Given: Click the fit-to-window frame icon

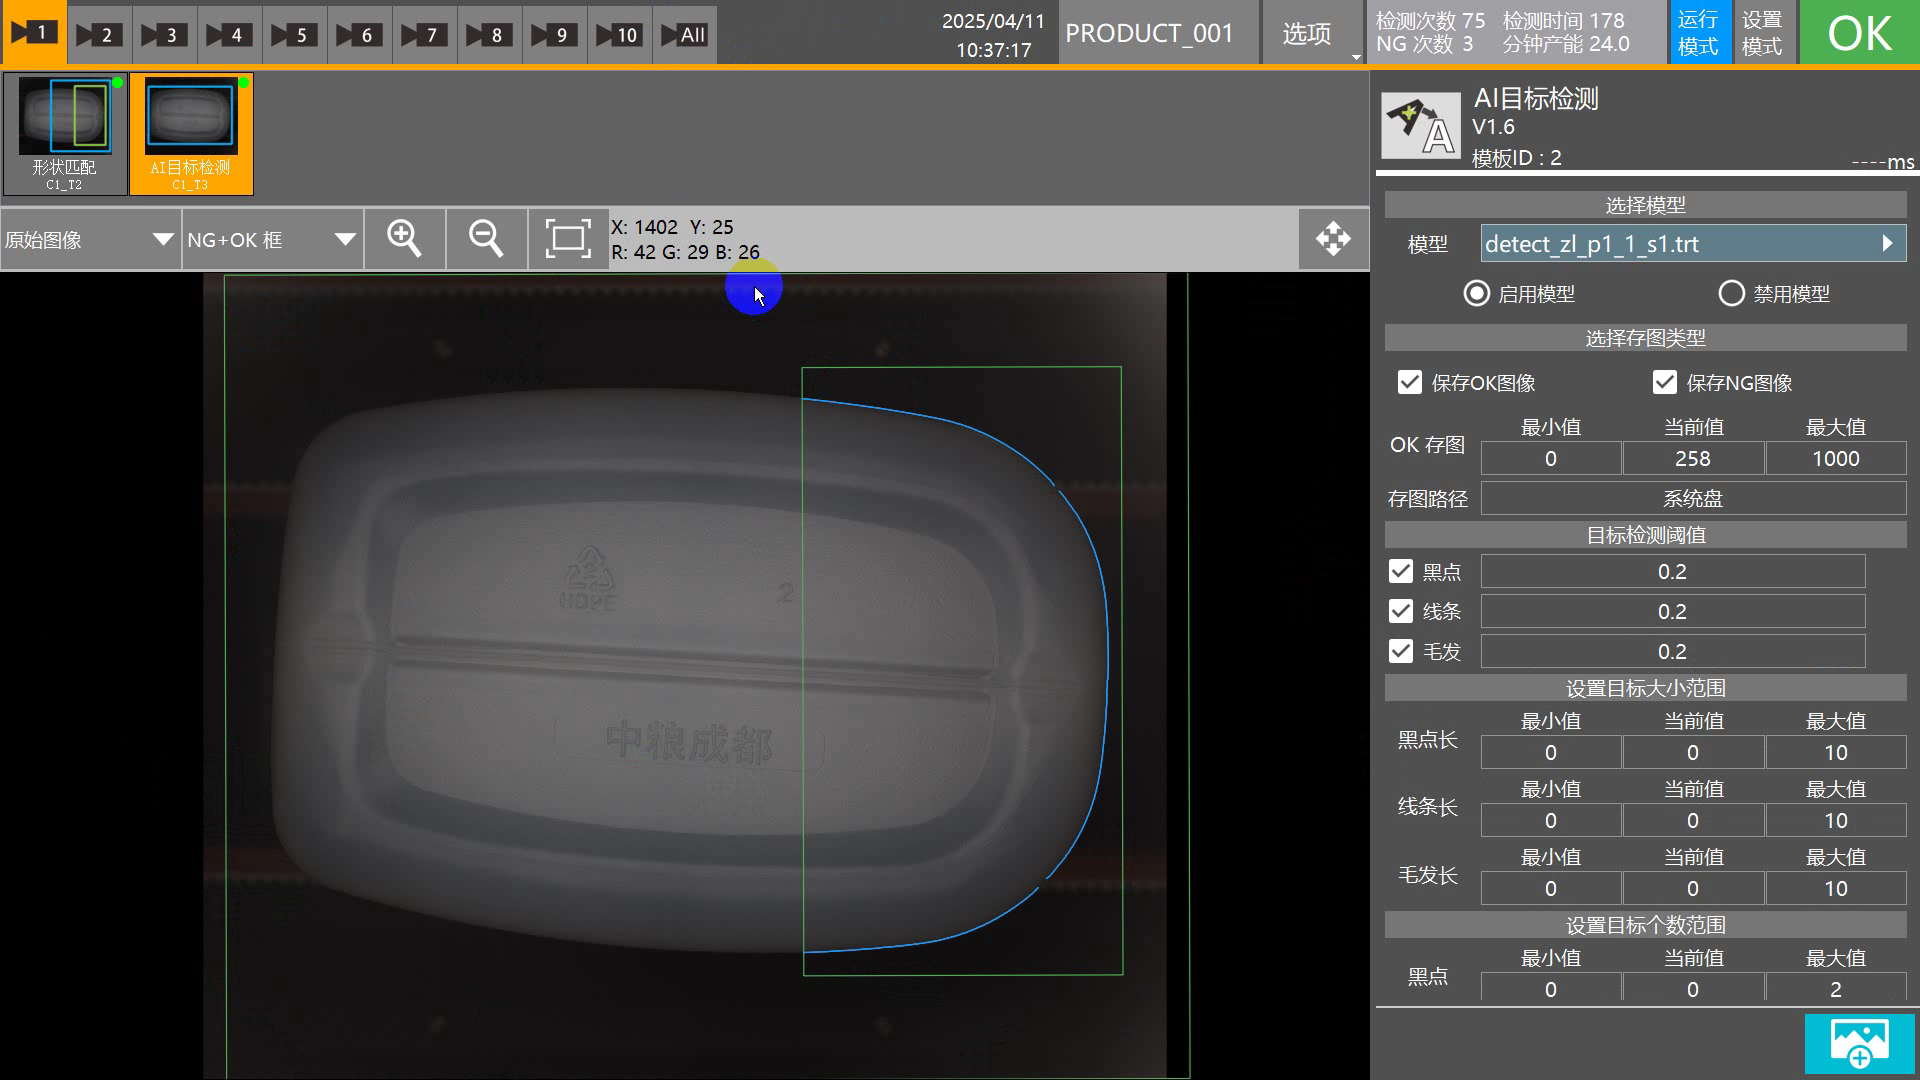Looking at the screenshot, I should click(x=567, y=239).
